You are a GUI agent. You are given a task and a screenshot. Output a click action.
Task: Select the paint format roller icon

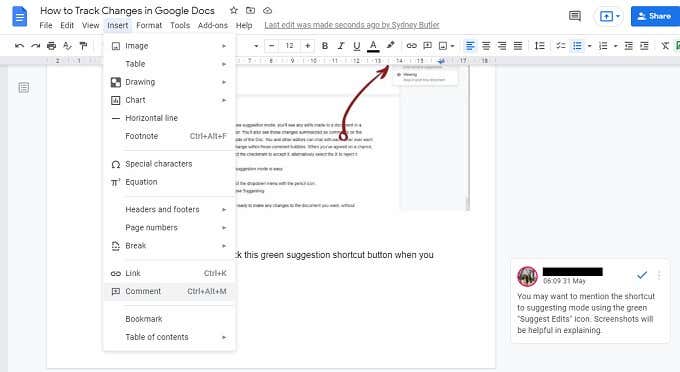pos(84,46)
